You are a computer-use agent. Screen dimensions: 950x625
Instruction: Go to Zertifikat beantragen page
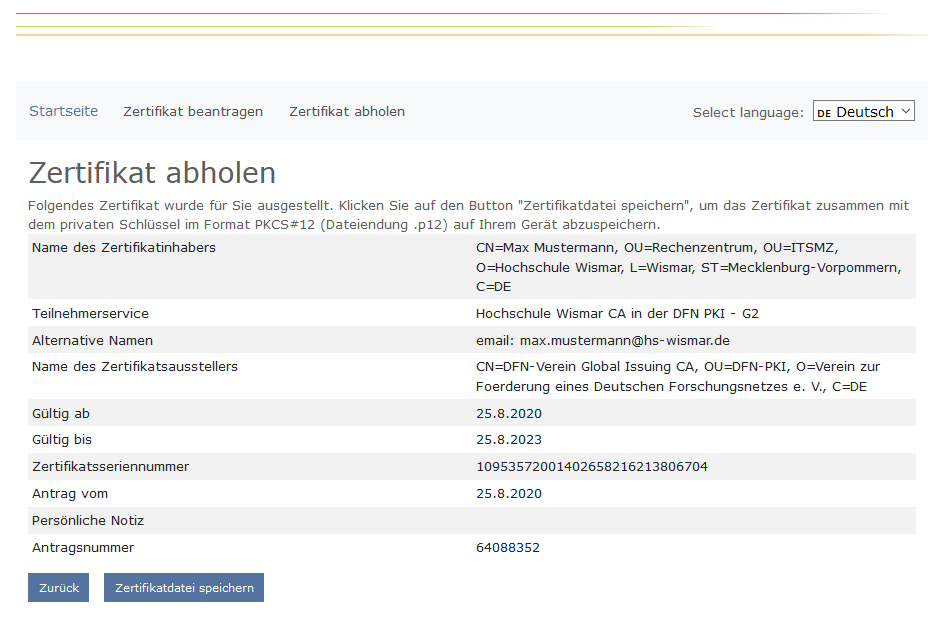[193, 111]
